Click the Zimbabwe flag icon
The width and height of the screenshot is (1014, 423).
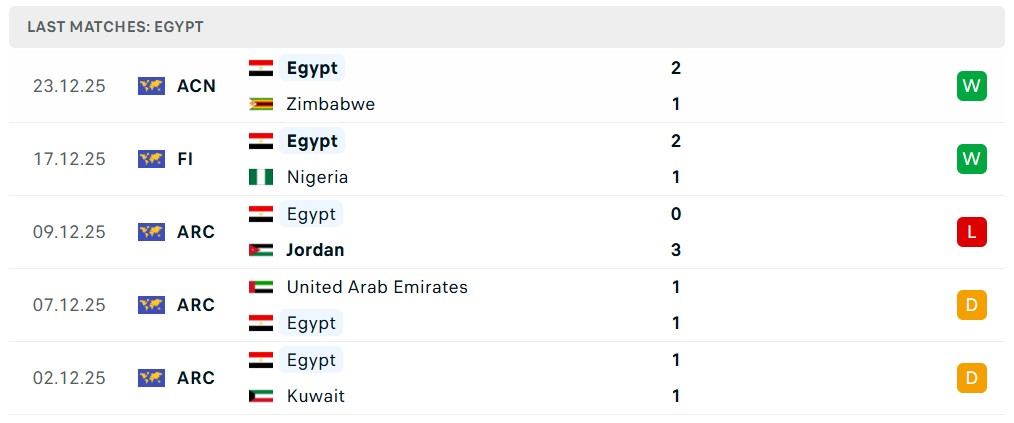pyautogui.click(x=261, y=104)
